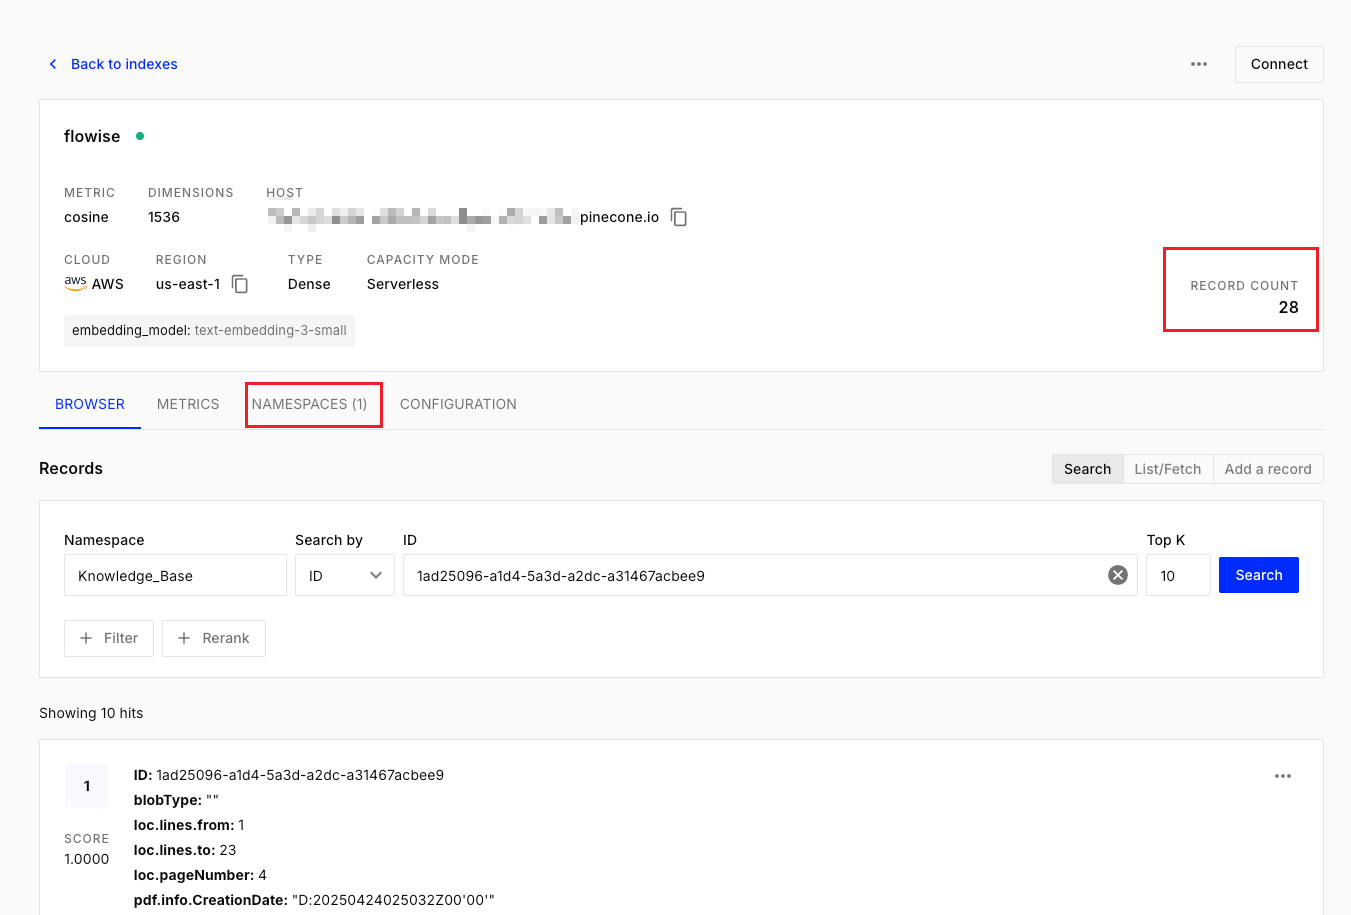Copy the us-east-1 region value
This screenshot has width=1351, height=915.
point(240,284)
